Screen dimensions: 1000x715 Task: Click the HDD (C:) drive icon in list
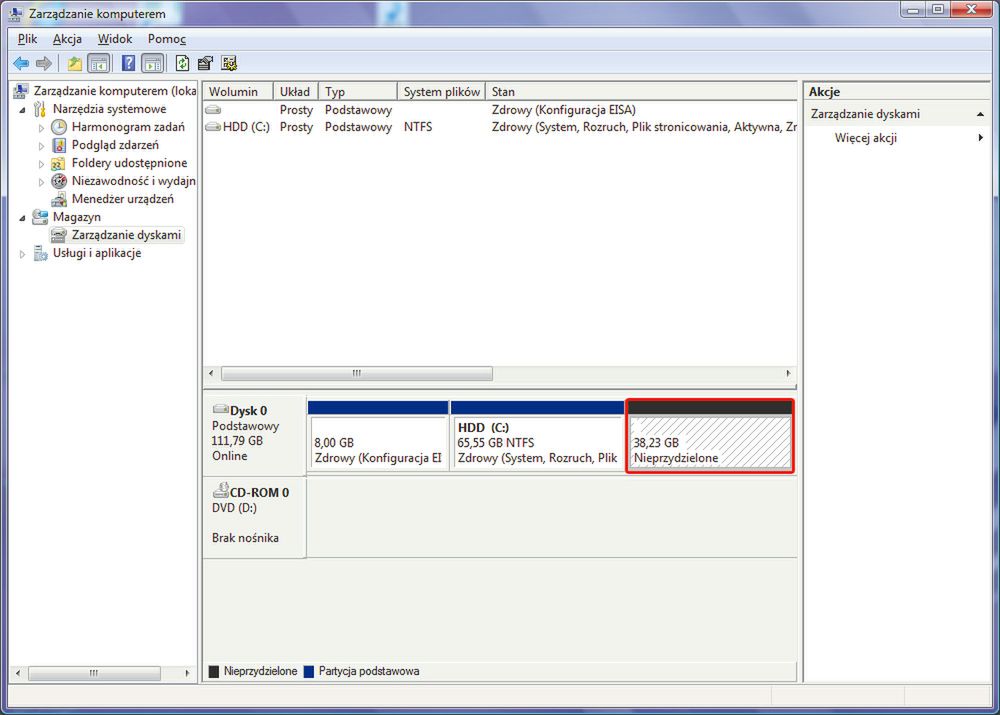[213, 127]
